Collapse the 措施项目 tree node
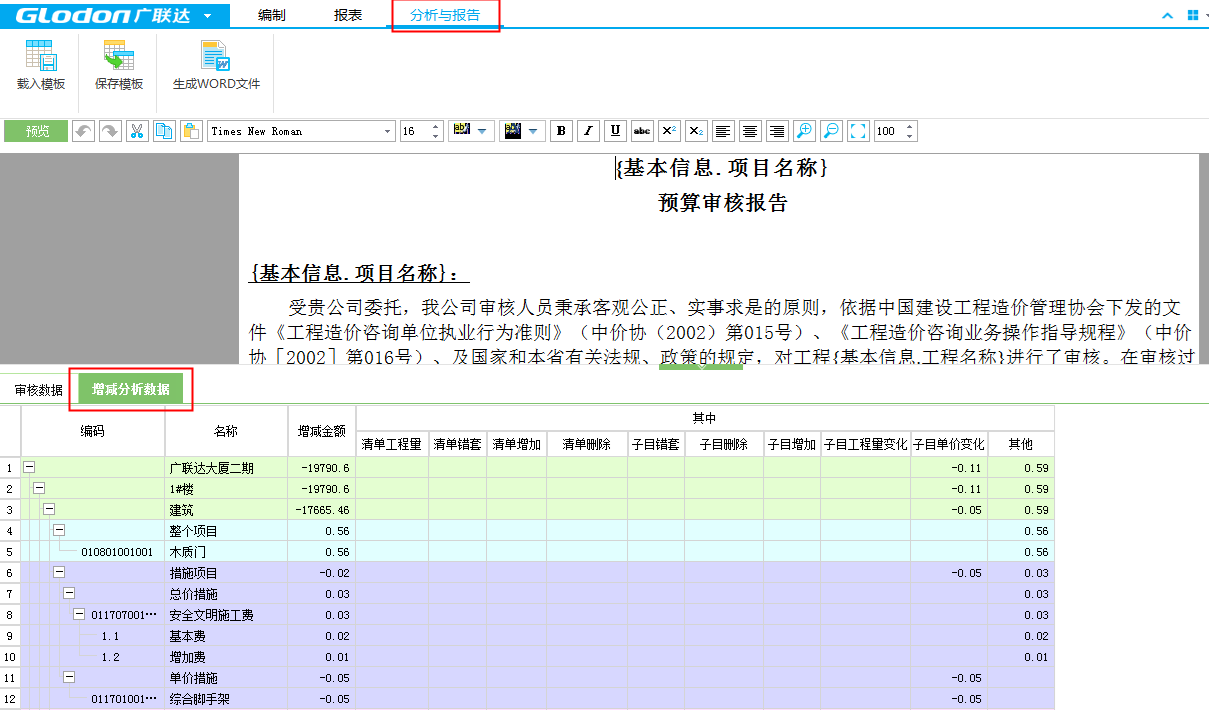The image size is (1209, 710). tap(59, 573)
